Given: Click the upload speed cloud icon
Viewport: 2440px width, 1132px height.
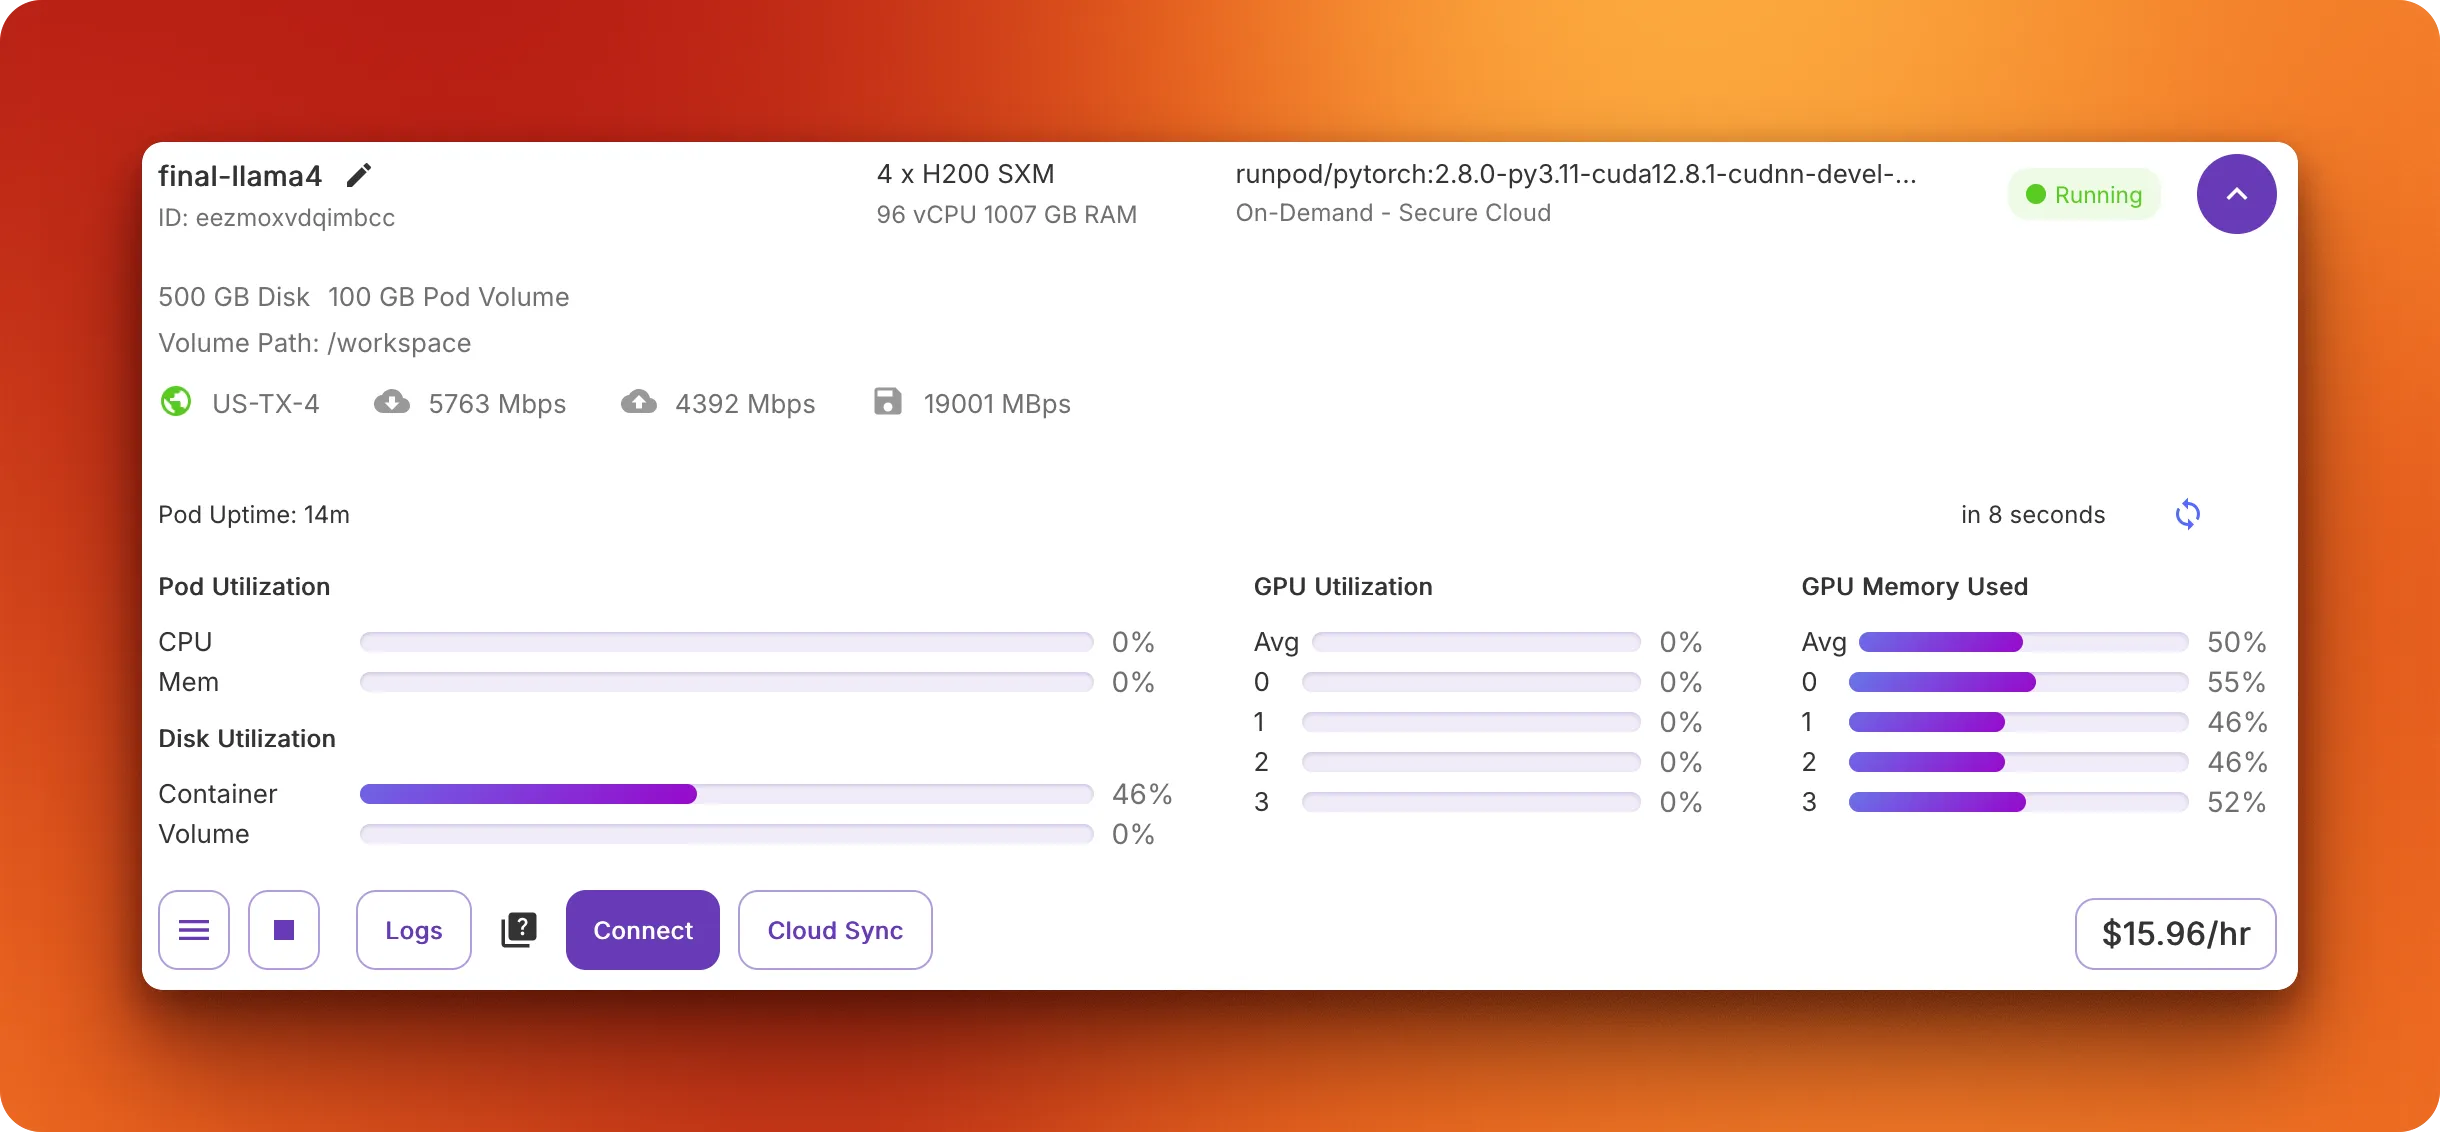Looking at the screenshot, I should tap(640, 401).
